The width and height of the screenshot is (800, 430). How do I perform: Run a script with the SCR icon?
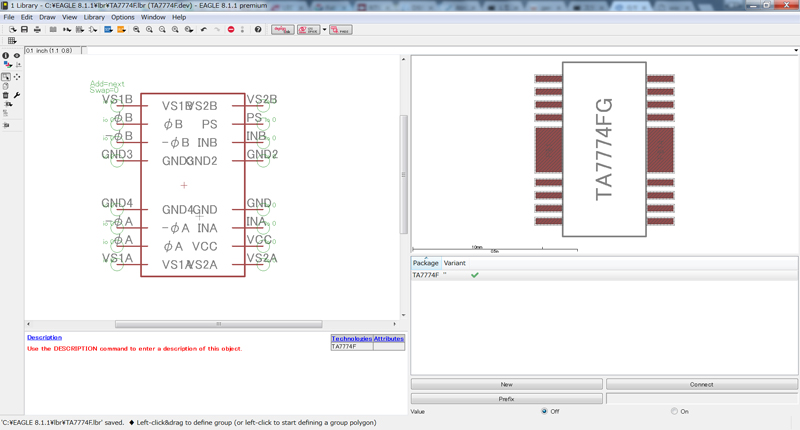click(x=108, y=30)
